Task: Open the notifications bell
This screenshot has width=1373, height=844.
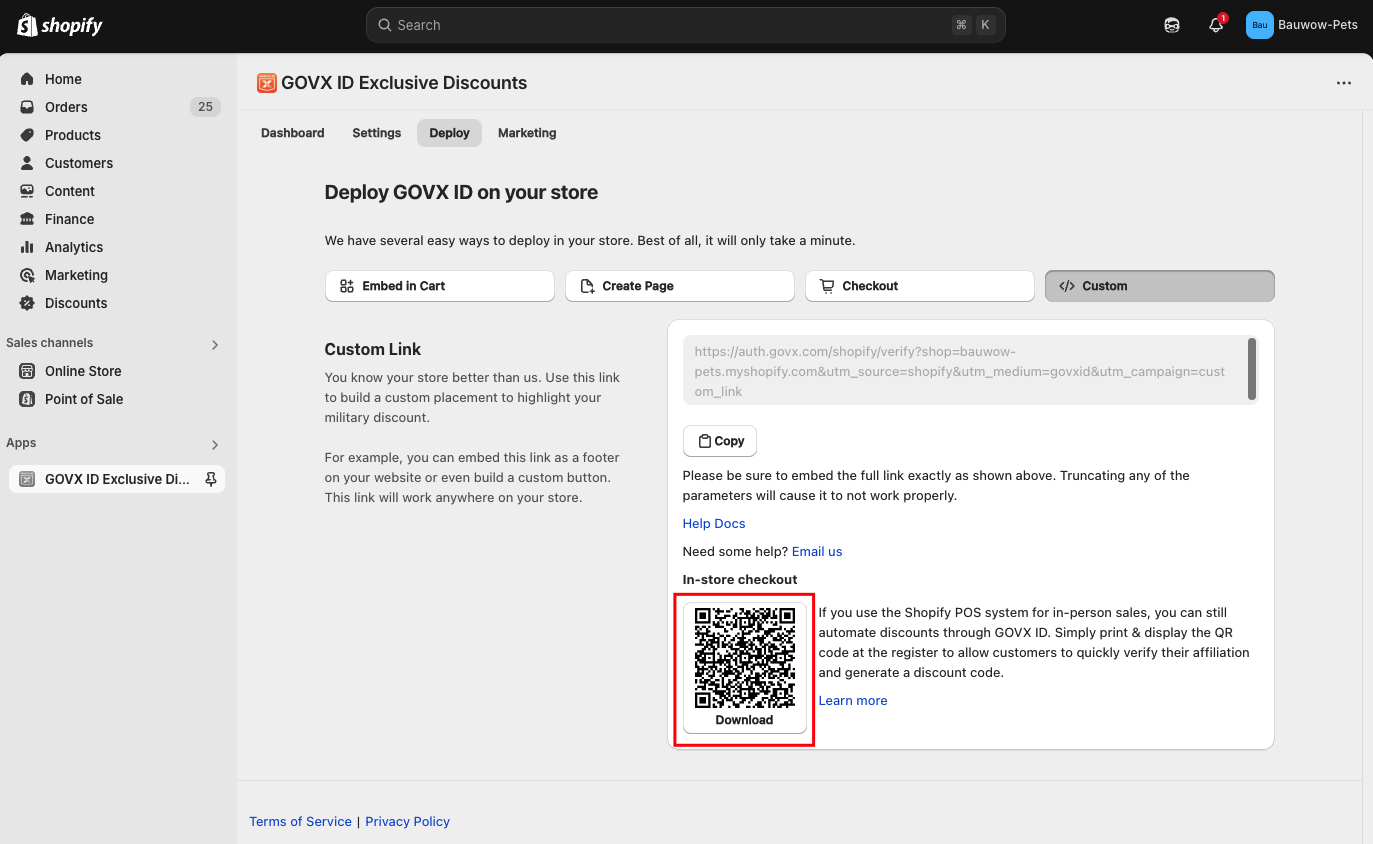Action: 1216,25
